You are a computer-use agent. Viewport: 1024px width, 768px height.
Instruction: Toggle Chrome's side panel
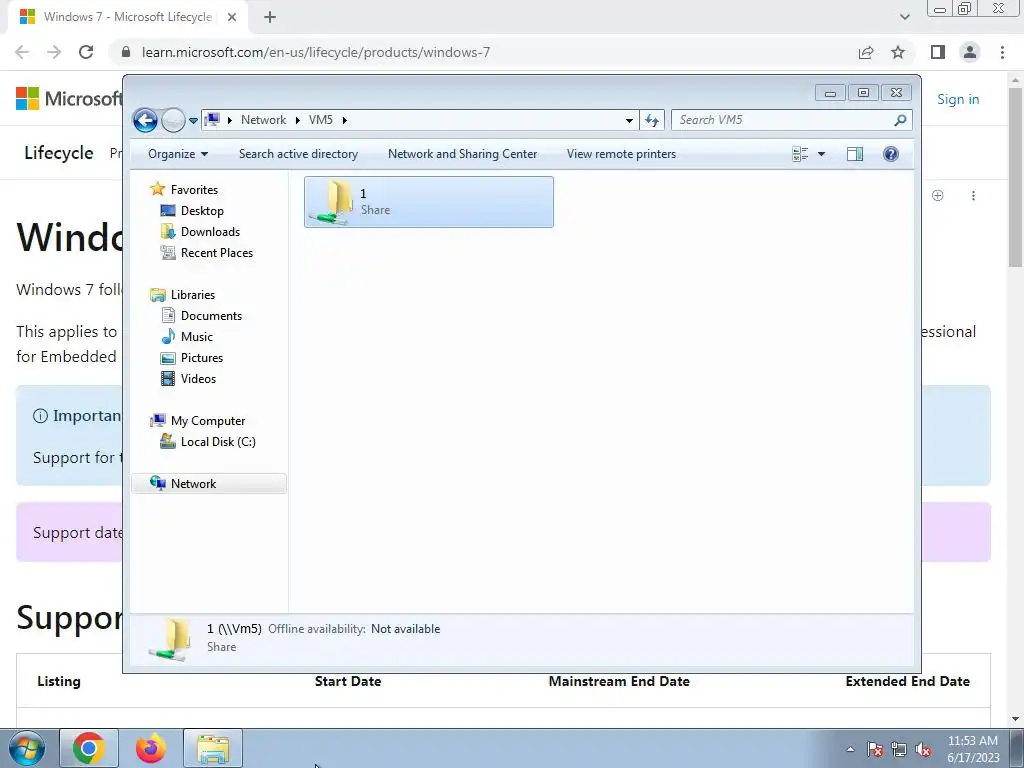tap(938, 52)
